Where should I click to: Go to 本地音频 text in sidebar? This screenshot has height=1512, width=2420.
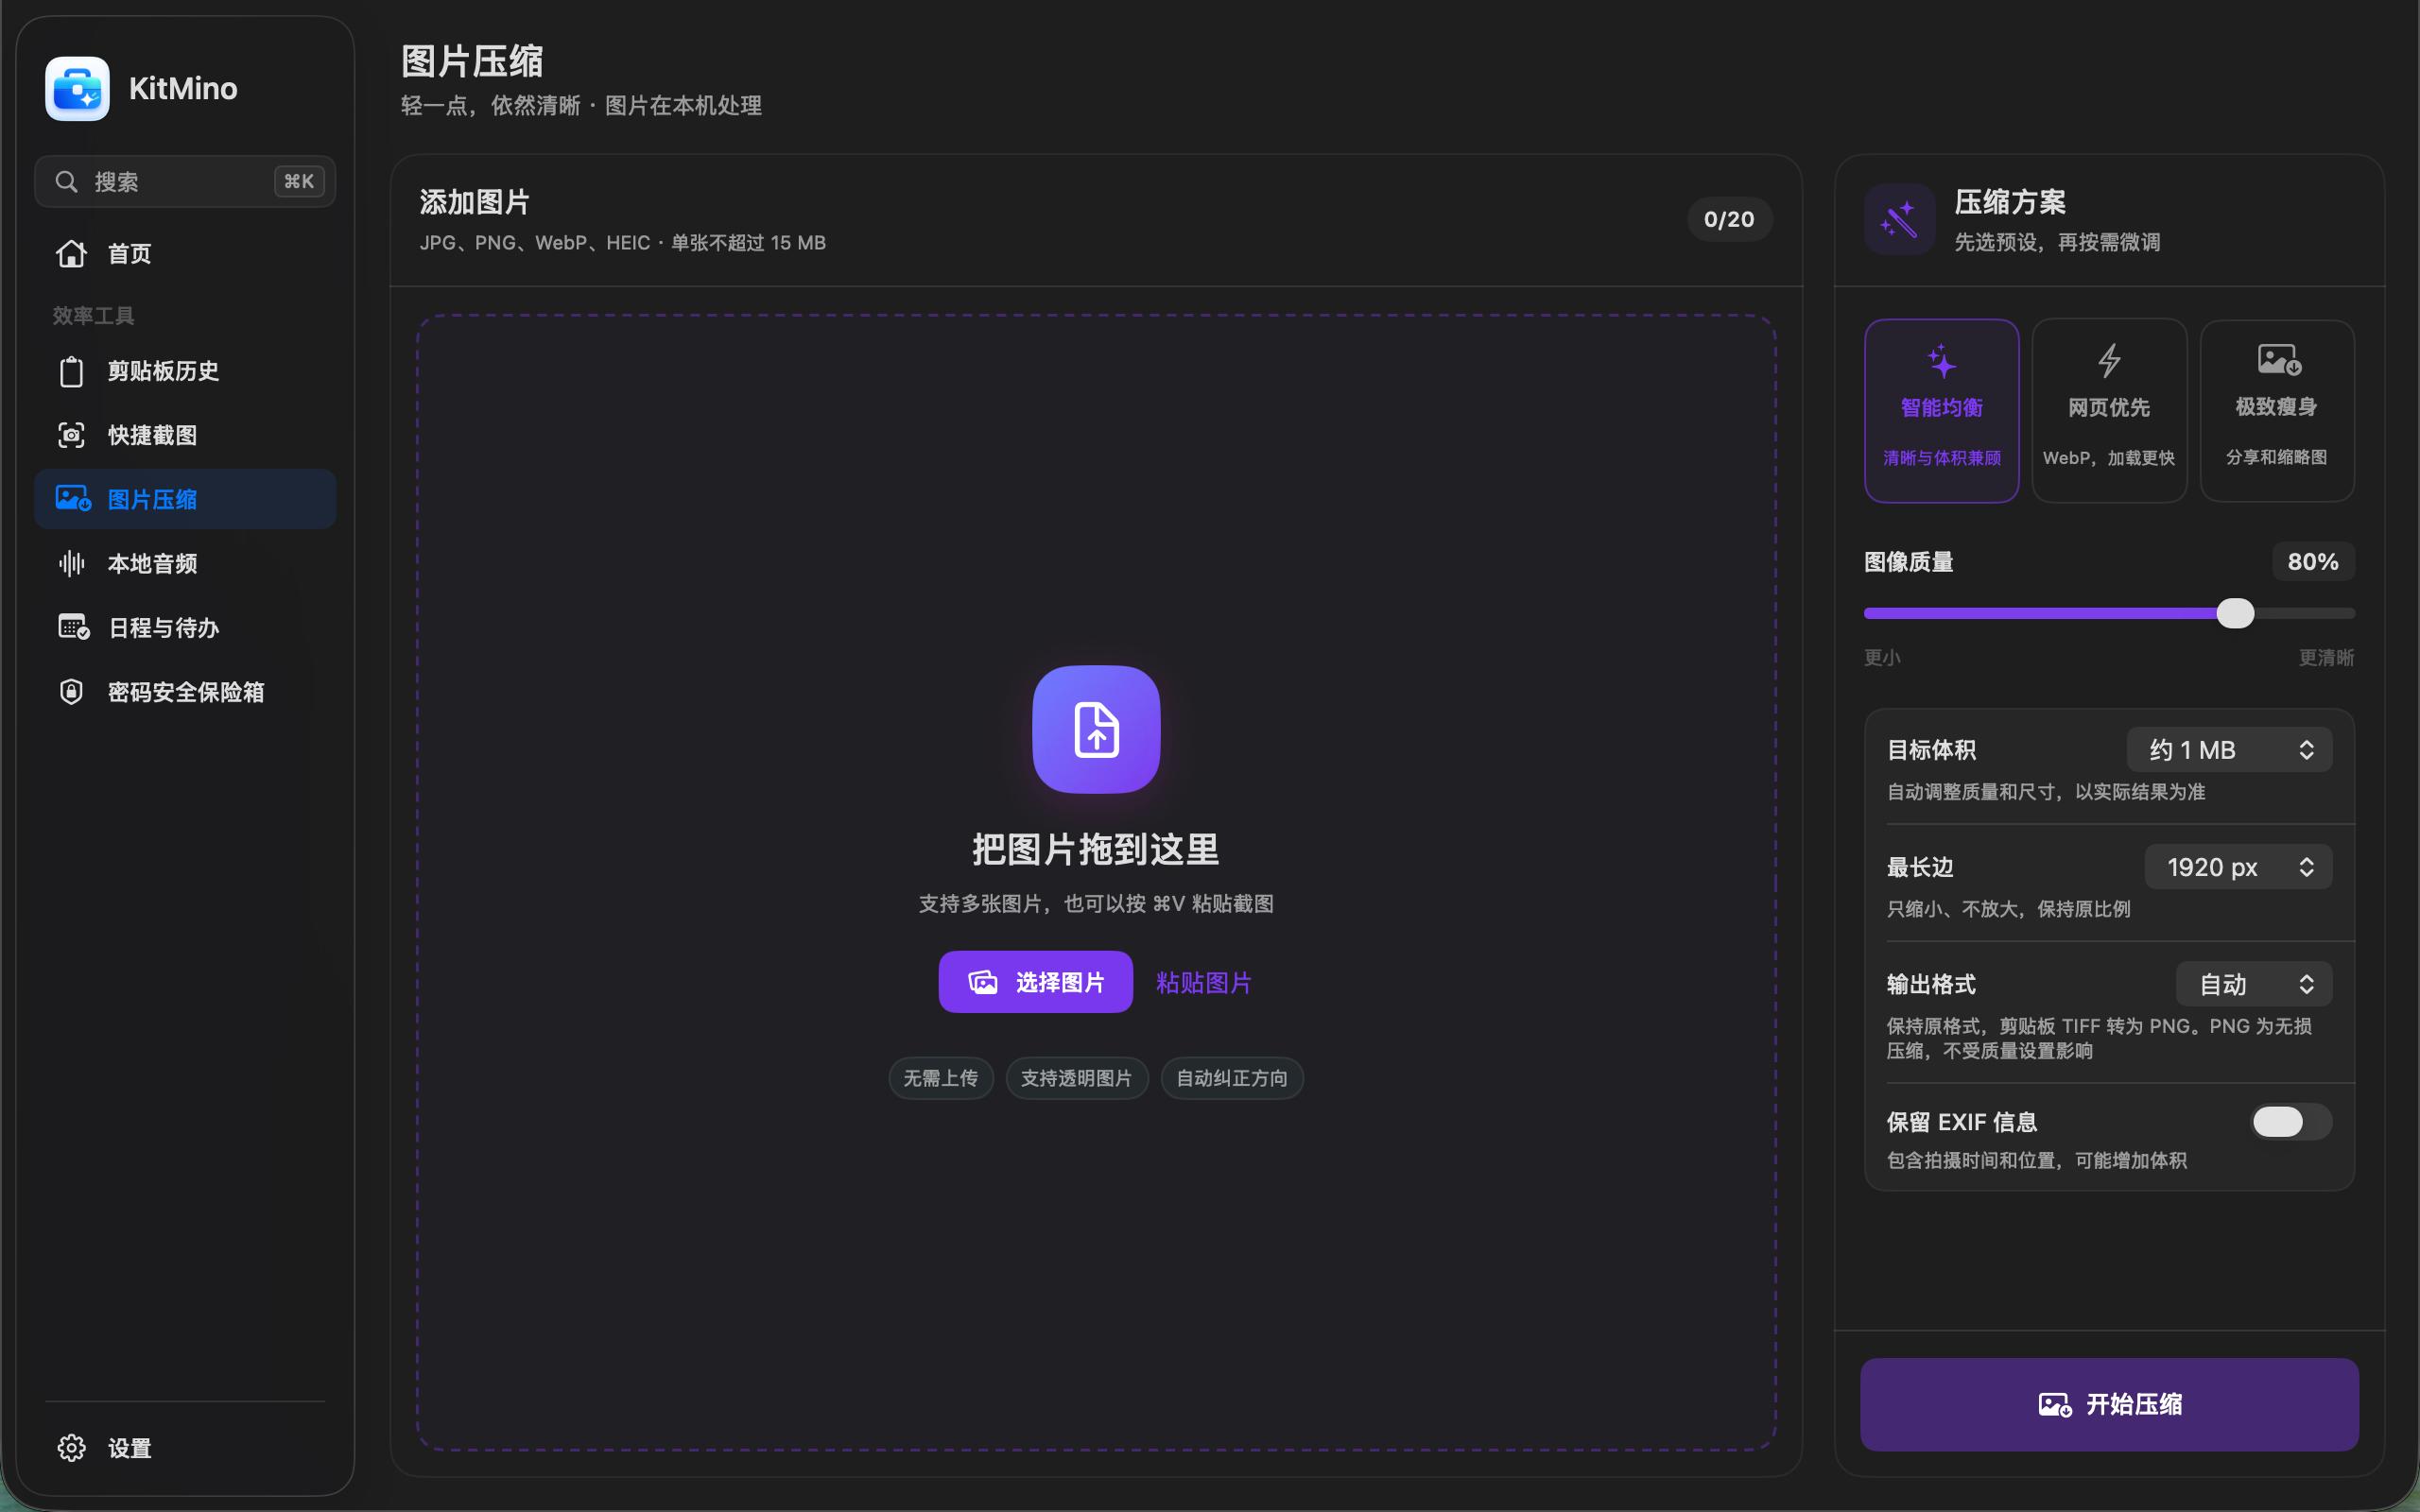coord(152,563)
